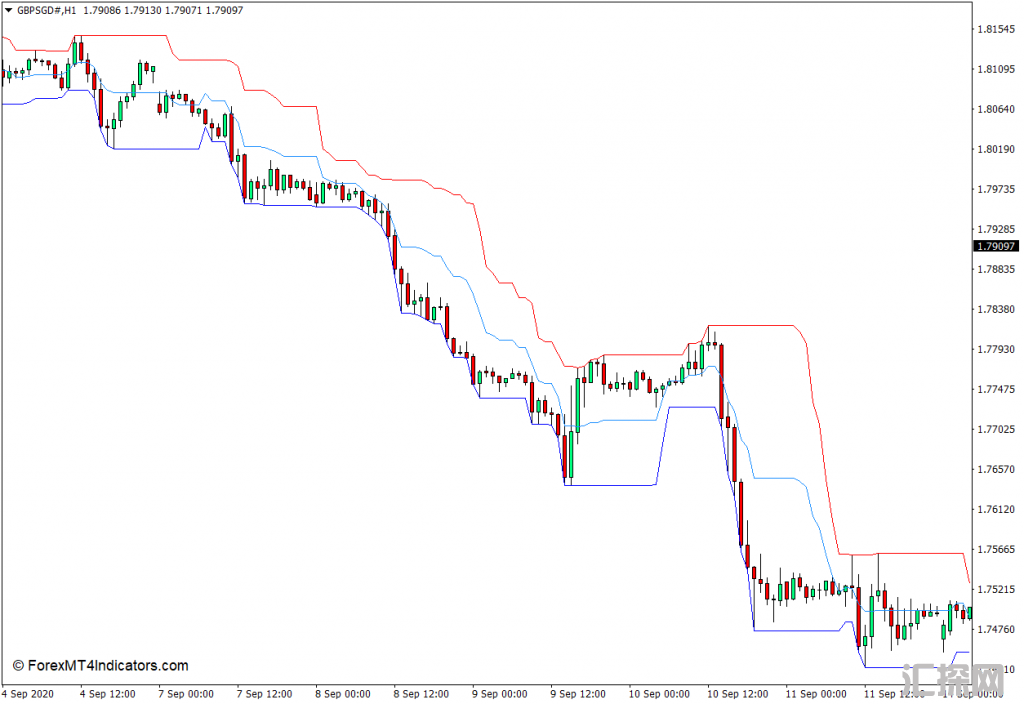
Task: Click the dropdown triangle beside GBPSGD#,H1
Action: point(8,10)
